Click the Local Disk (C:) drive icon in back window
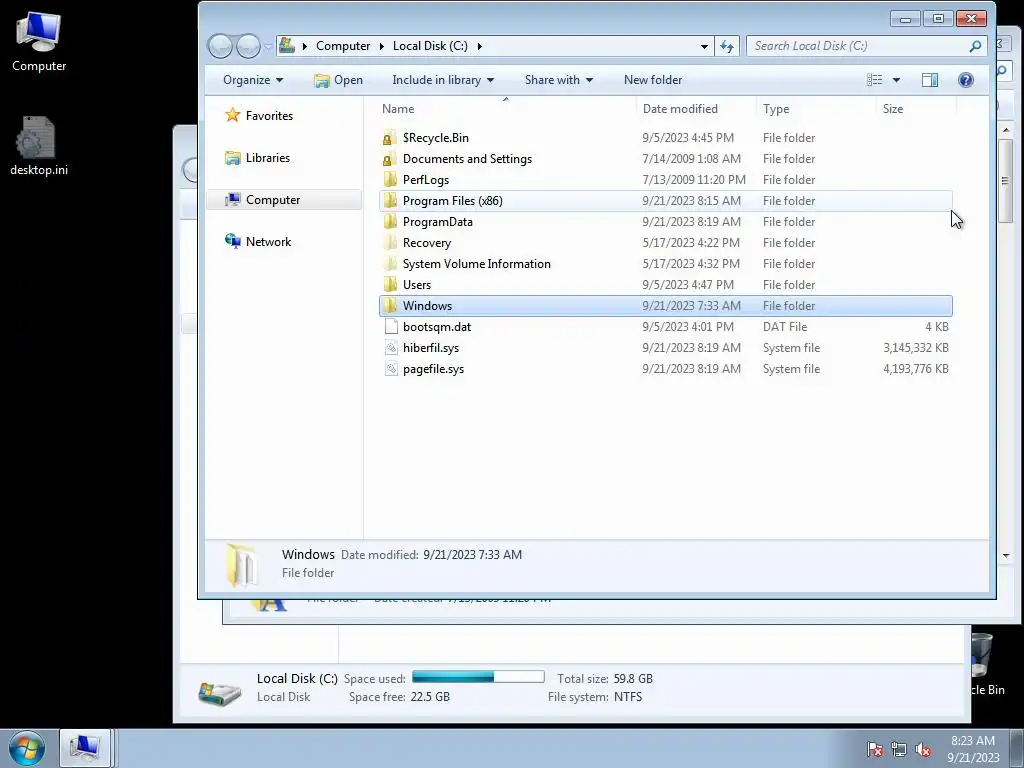This screenshot has width=1024, height=768. (x=219, y=693)
